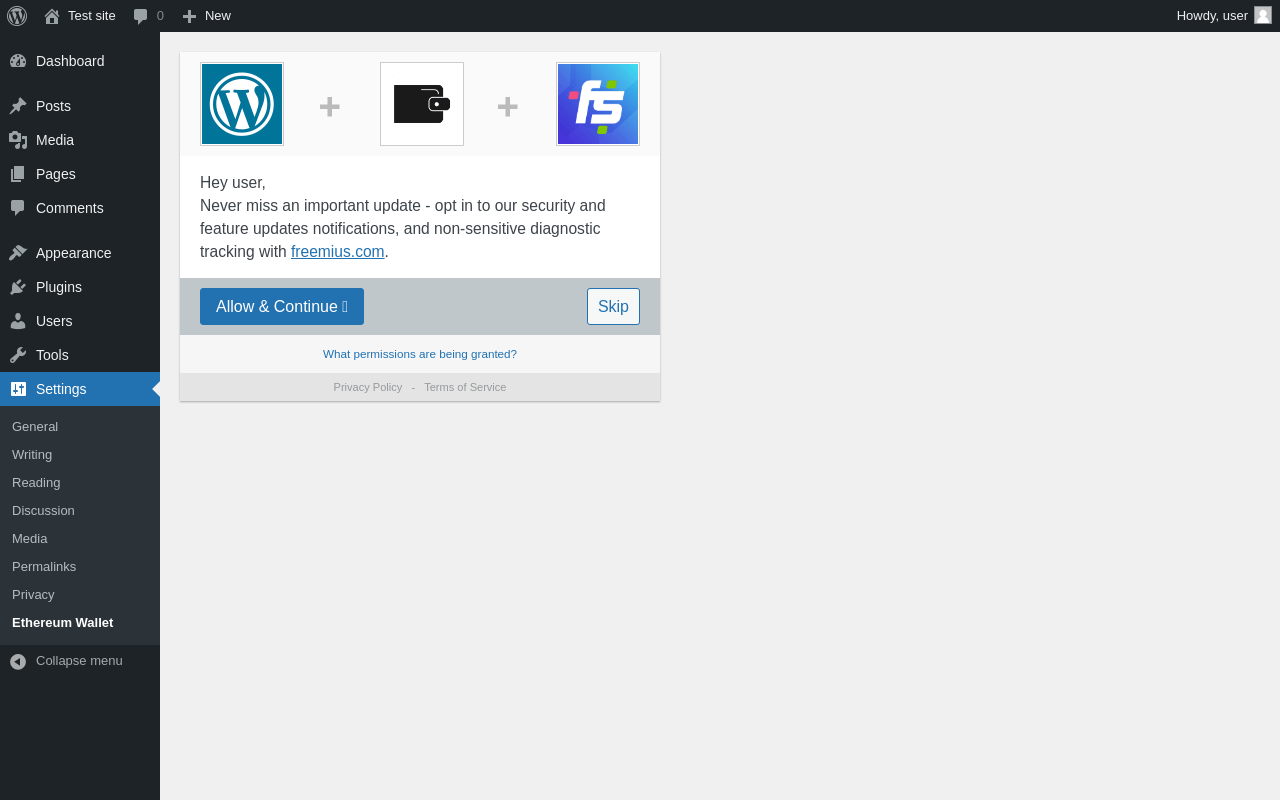Viewport: 1280px width, 800px height.
Task: Click the Settings sliders icon
Action: tap(18, 389)
